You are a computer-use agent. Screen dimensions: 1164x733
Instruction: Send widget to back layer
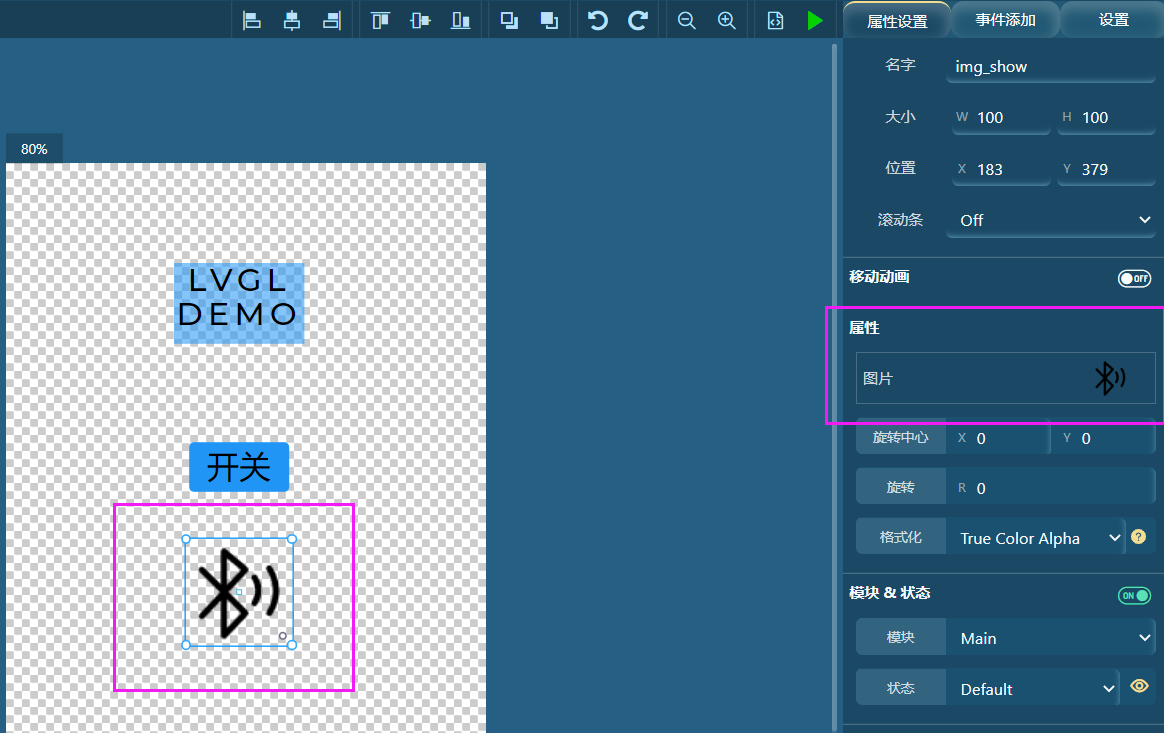point(549,20)
